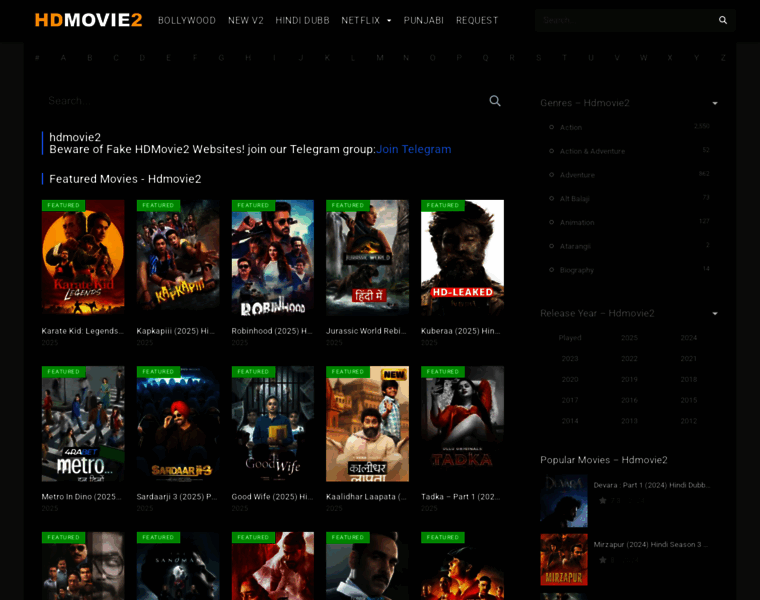
Task: Open the Request menu item
Action: (477, 20)
